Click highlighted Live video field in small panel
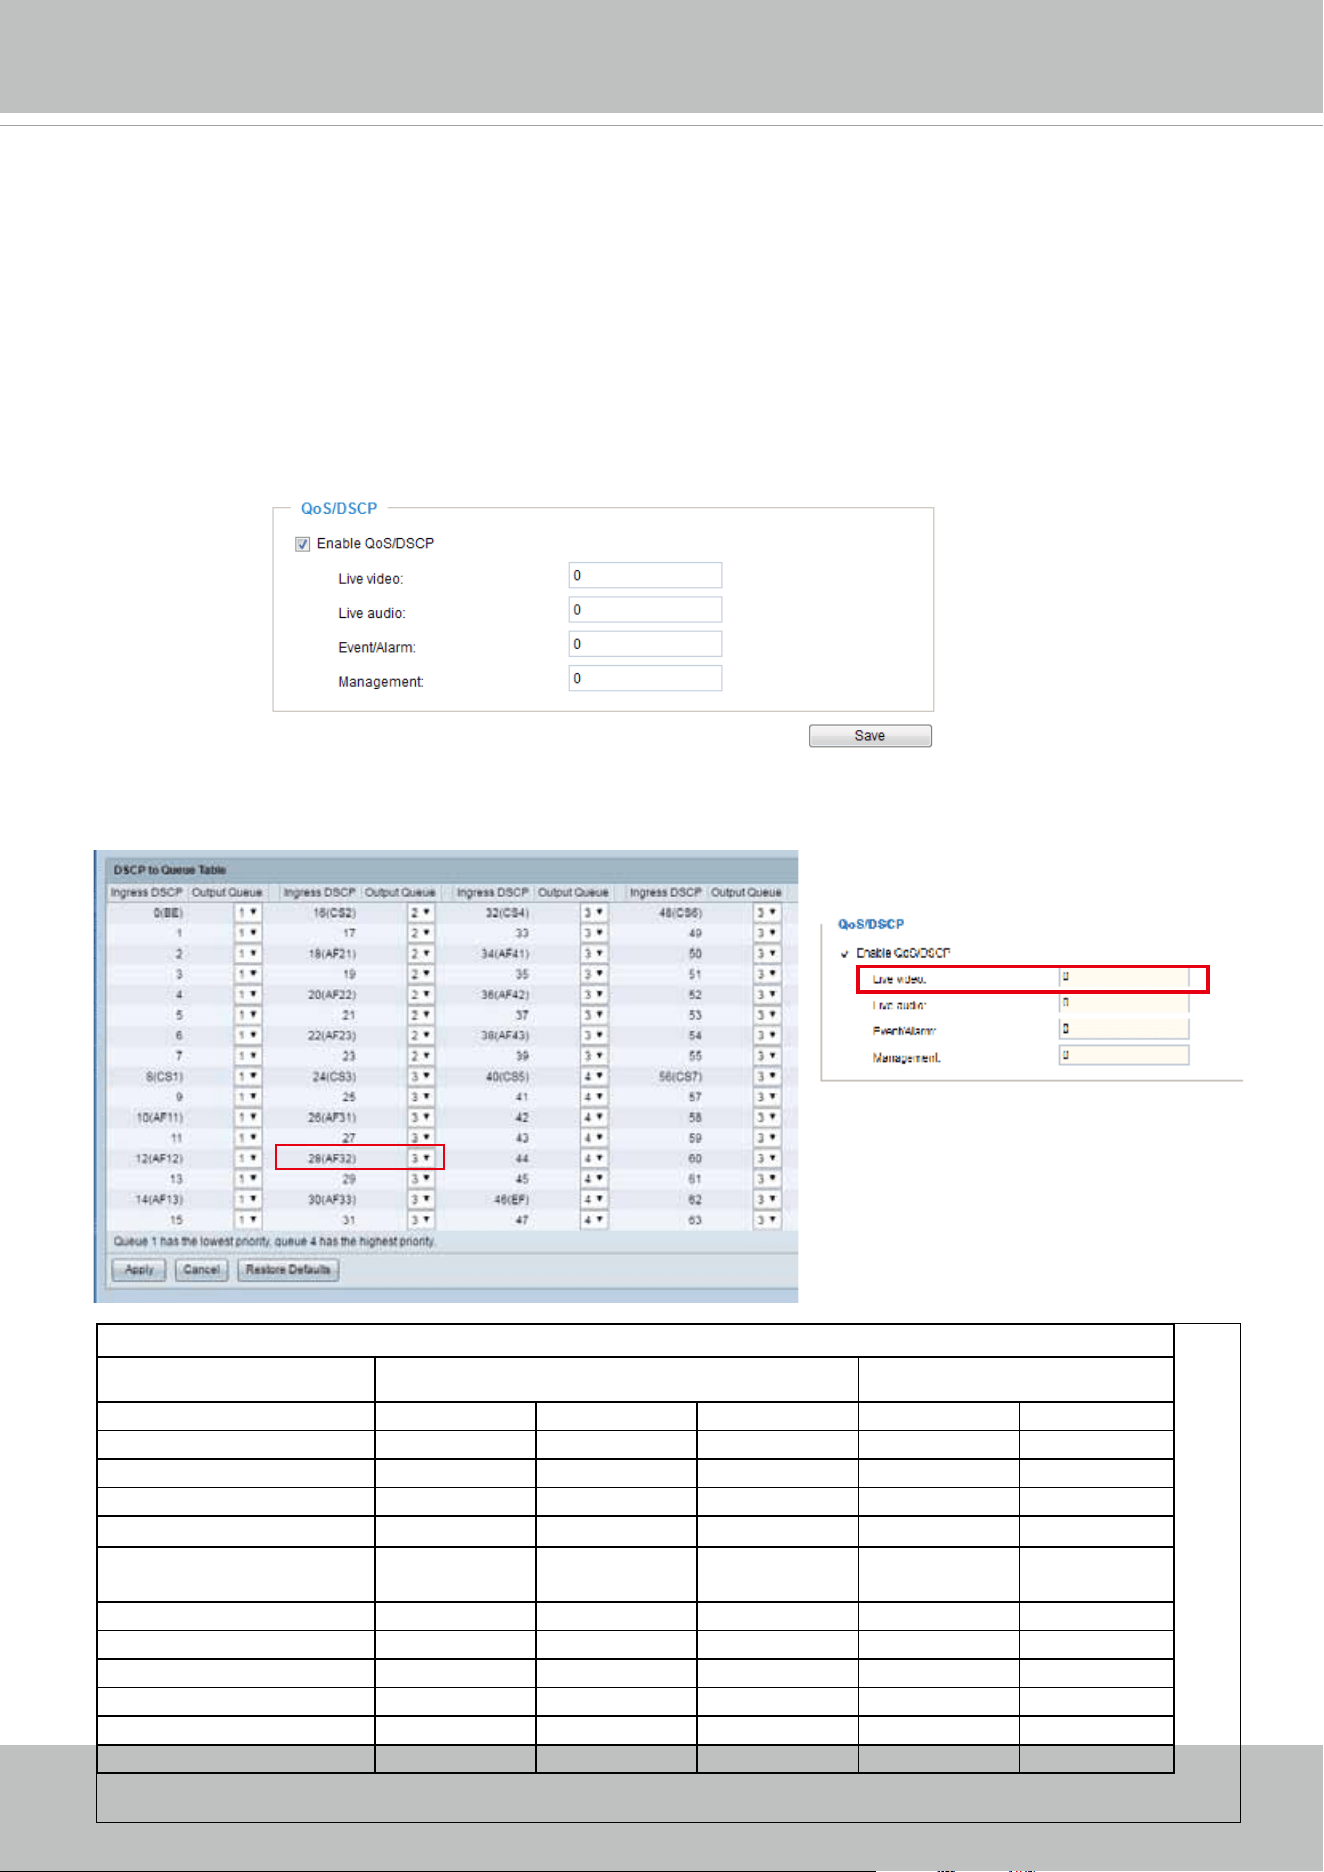1324x1872 pixels. pyautogui.click(x=1124, y=978)
